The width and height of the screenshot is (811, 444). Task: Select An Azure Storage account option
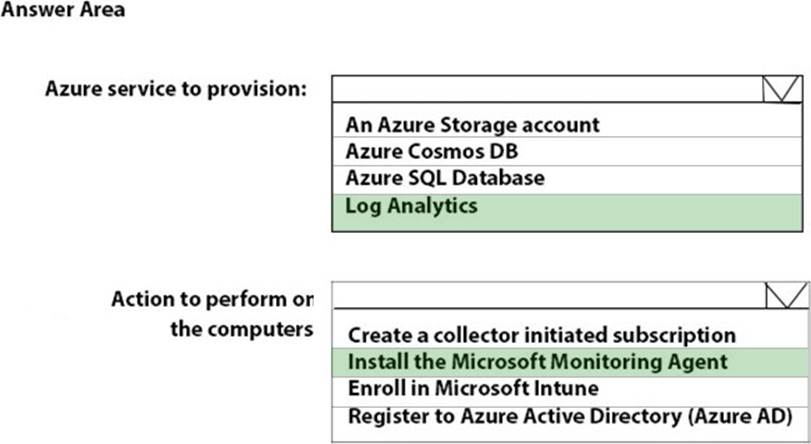[x=473, y=125]
